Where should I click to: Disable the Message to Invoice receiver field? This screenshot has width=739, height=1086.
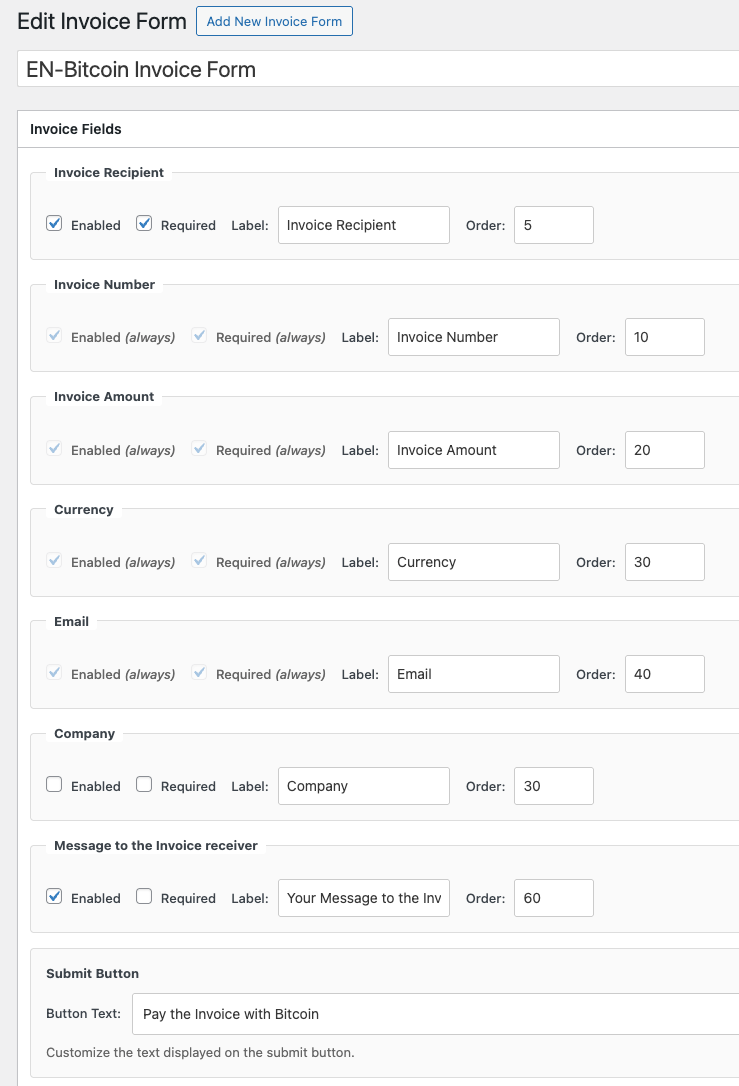click(54, 896)
